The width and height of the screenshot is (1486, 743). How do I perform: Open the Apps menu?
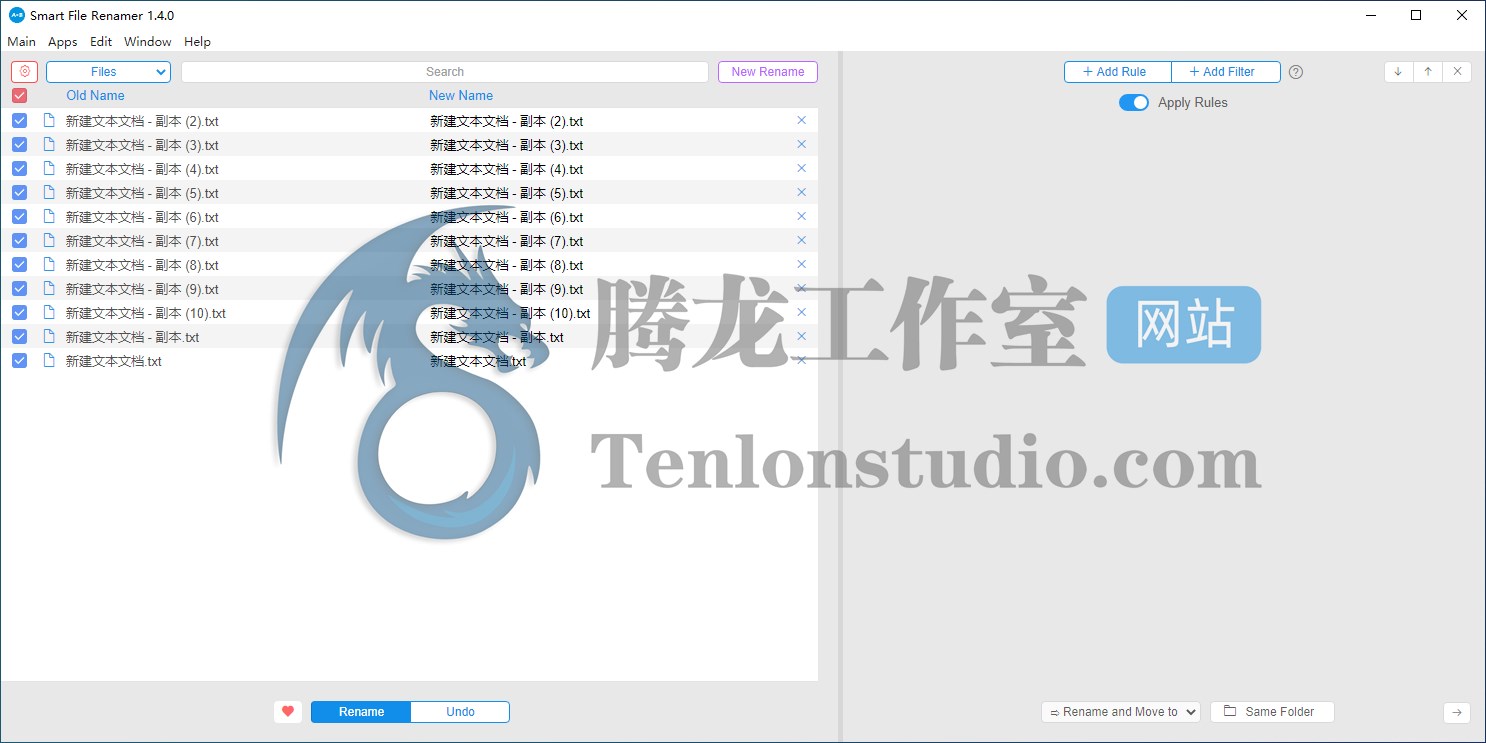(x=63, y=42)
